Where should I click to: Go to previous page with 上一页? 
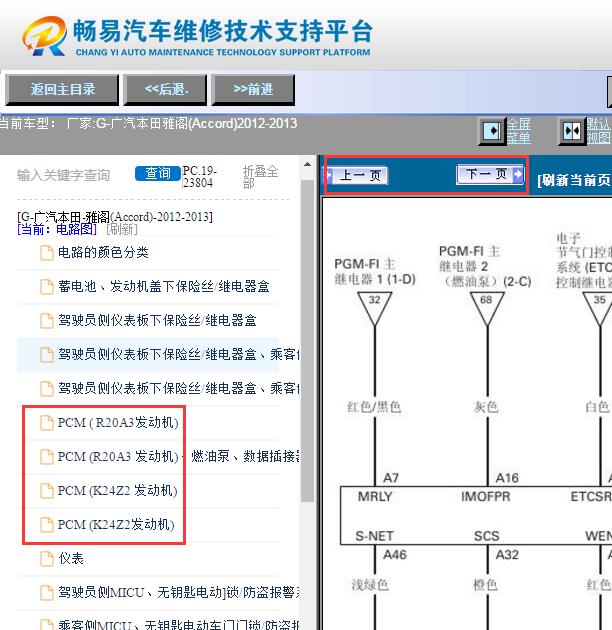pos(358,176)
